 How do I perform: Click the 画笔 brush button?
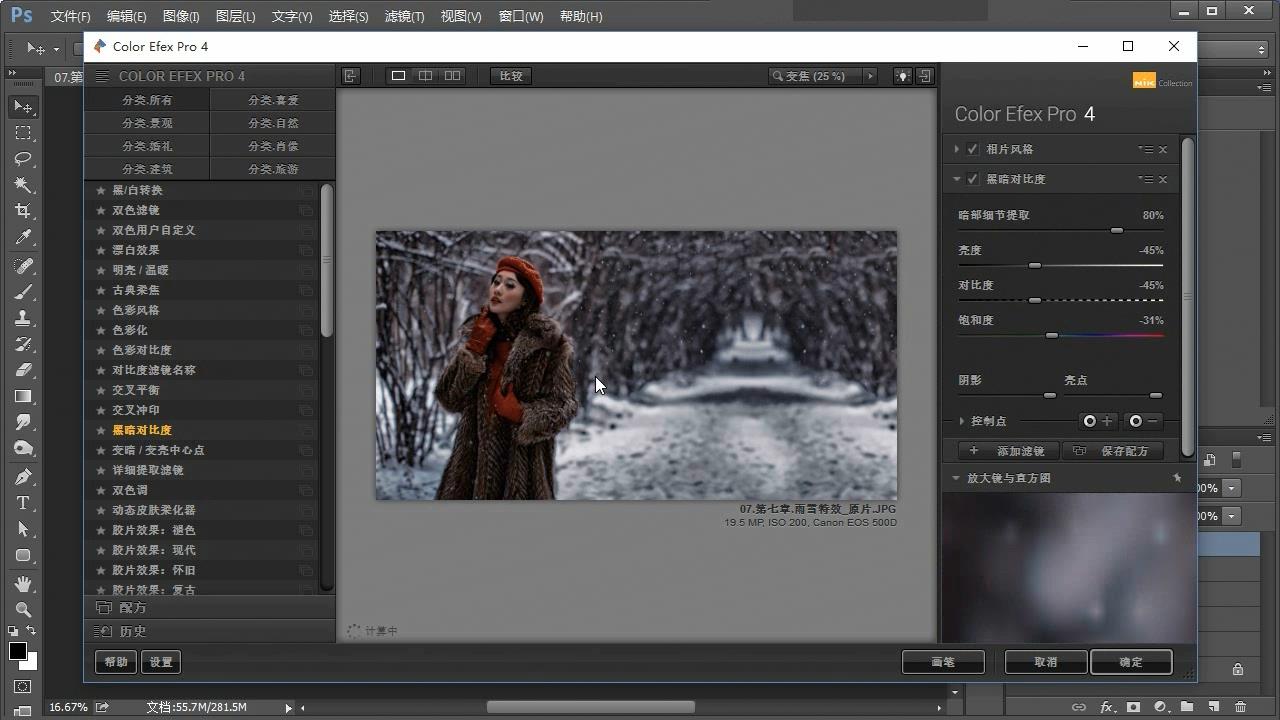coord(943,662)
